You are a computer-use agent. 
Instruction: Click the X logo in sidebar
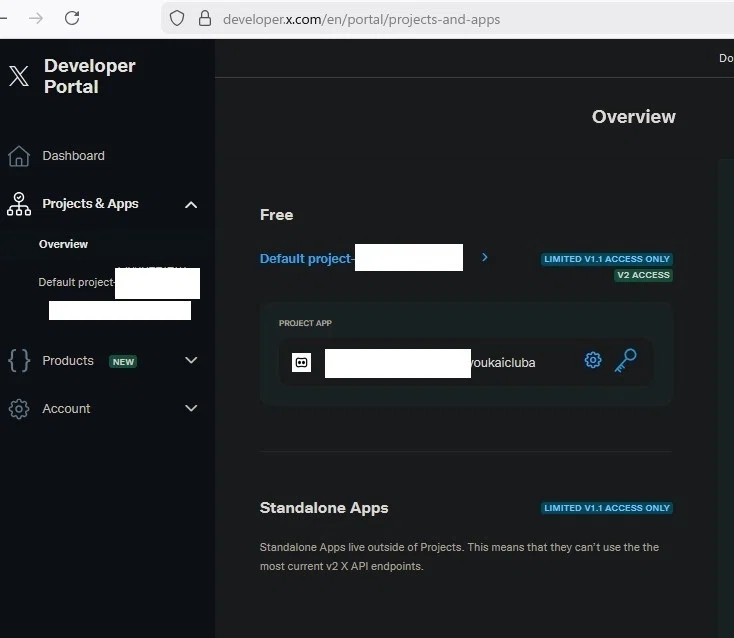tap(19, 76)
